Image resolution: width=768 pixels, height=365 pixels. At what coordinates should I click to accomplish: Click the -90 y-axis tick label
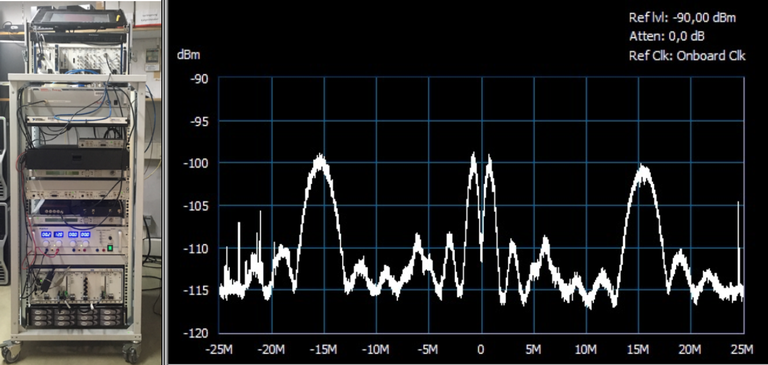201,78
